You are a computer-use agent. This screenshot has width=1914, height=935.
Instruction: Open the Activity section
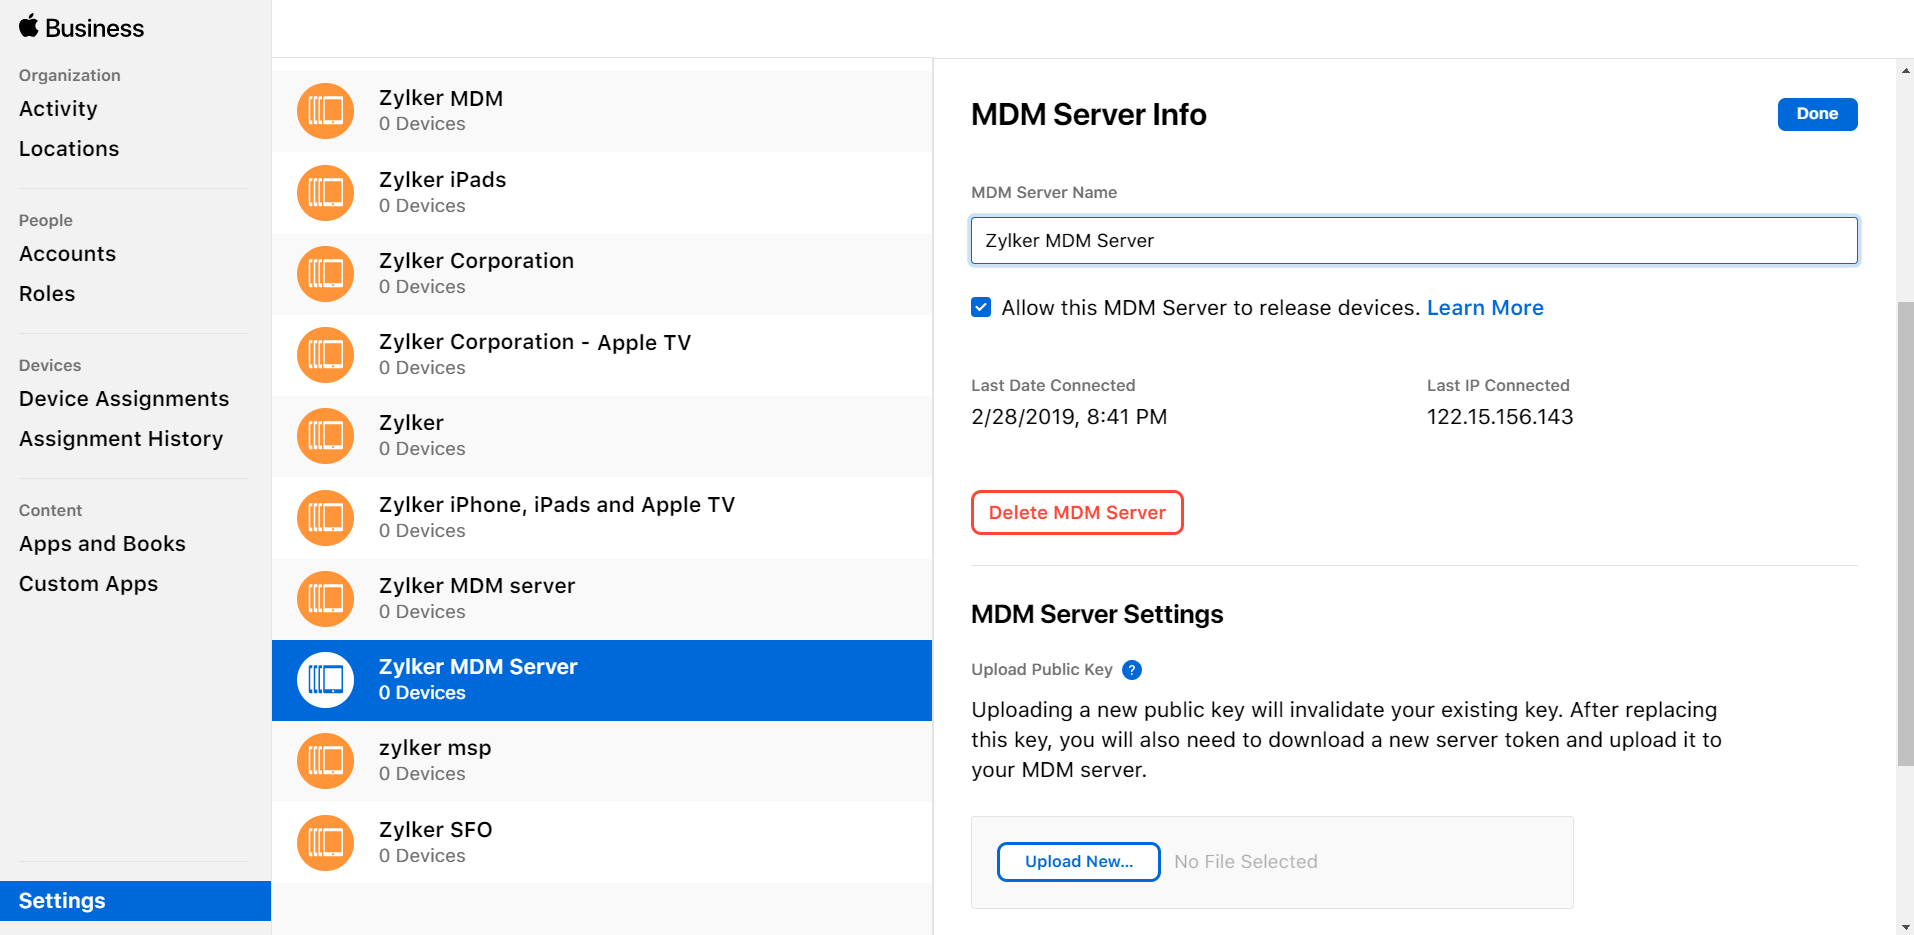(58, 109)
